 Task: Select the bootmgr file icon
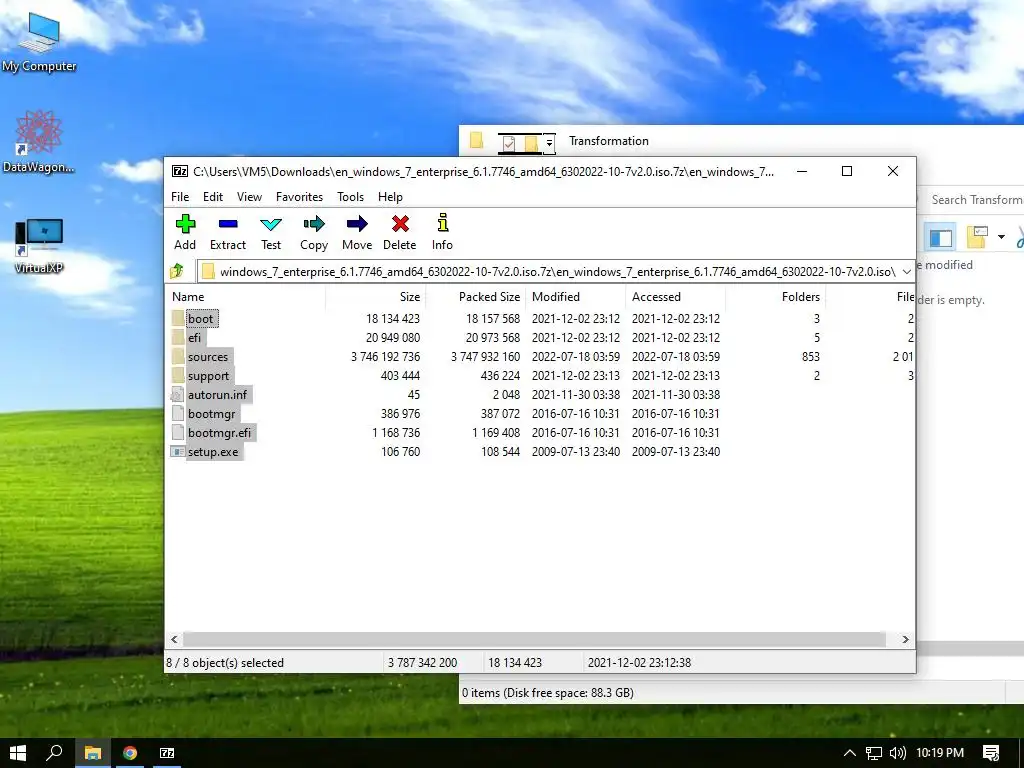177,413
